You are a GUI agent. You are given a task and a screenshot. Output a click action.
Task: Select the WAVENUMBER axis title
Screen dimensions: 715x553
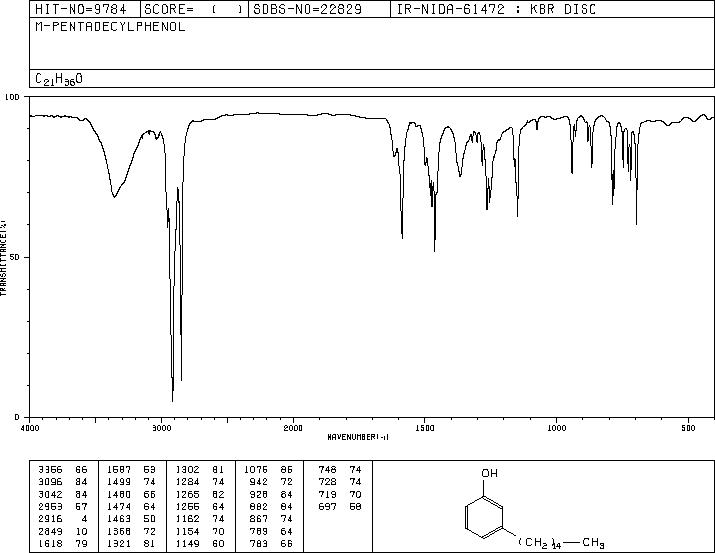point(358,437)
